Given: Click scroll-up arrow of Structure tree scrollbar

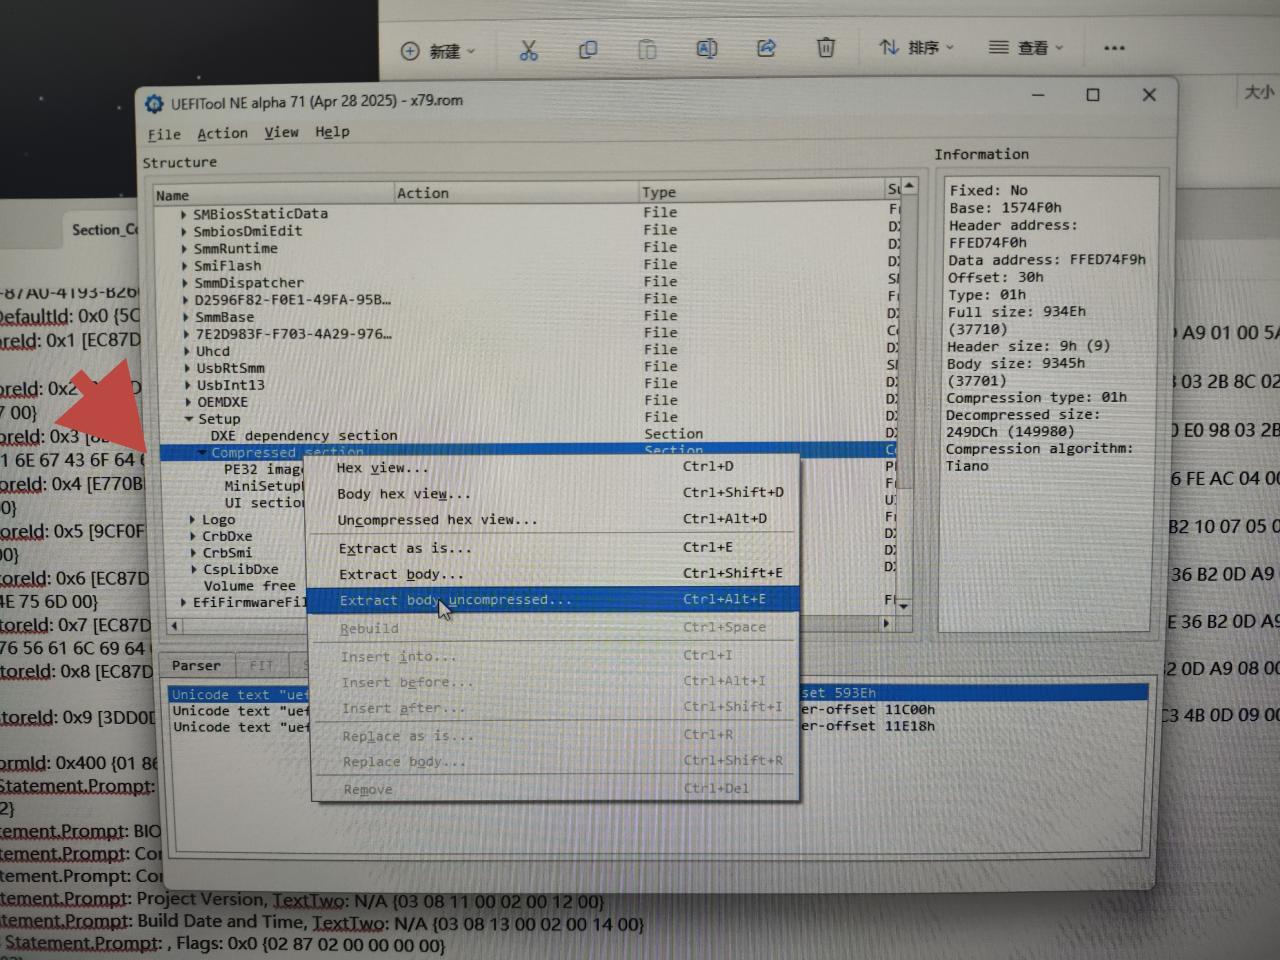Looking at the screenshot, I should (908, 187).
